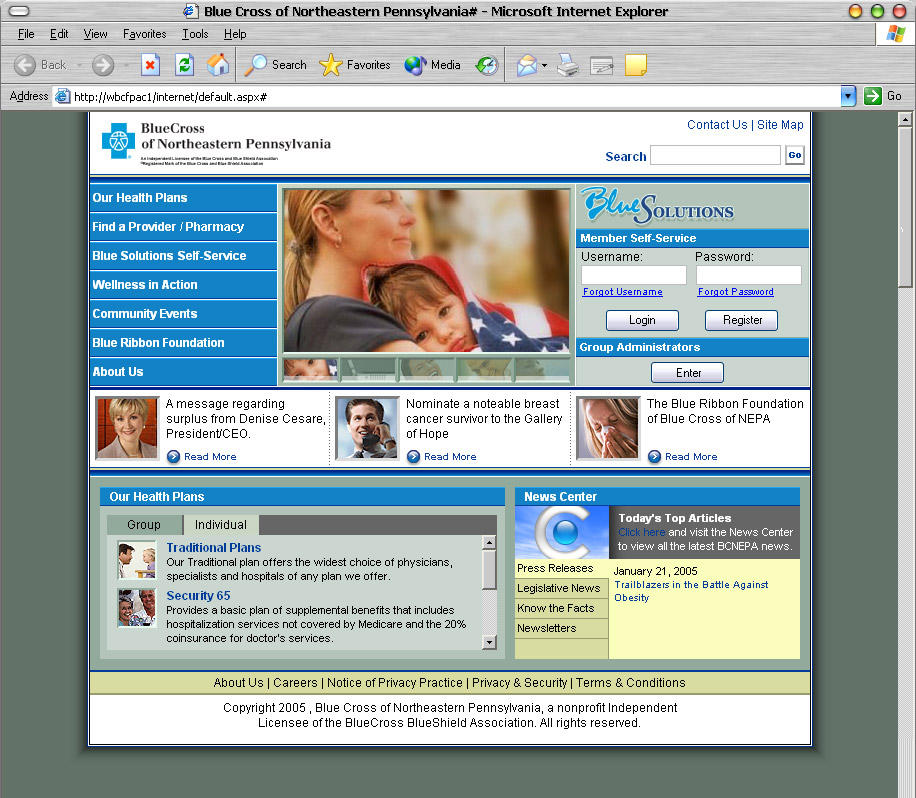Screen dimensions: 916x798
Task: Open the Traditional Plans link
Action: 213,547
